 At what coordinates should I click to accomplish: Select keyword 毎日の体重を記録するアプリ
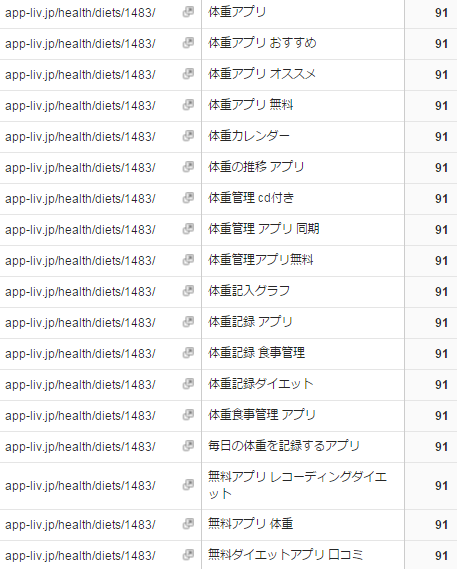click(283, 446)
